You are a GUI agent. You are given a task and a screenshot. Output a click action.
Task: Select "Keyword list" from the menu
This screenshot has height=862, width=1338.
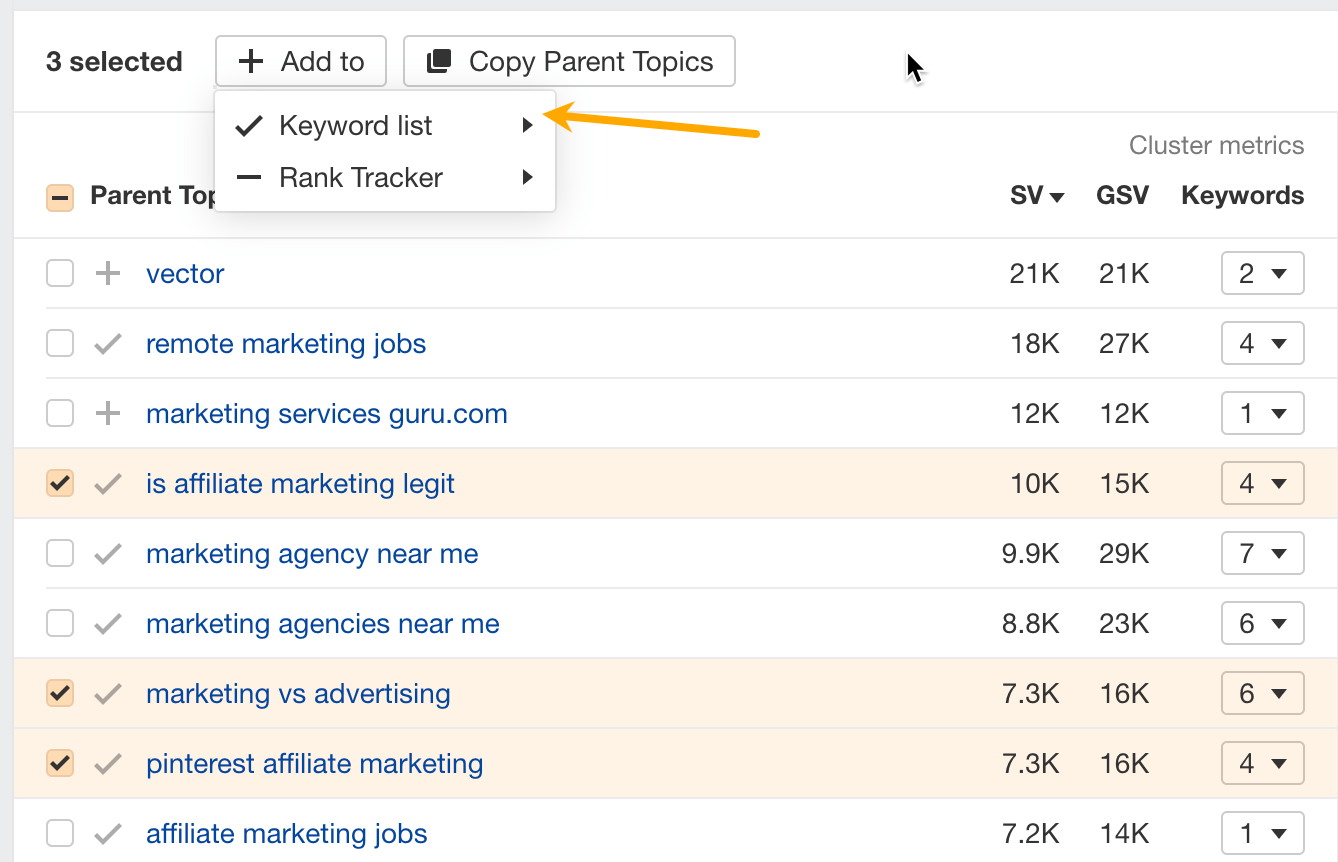point(355,125)
